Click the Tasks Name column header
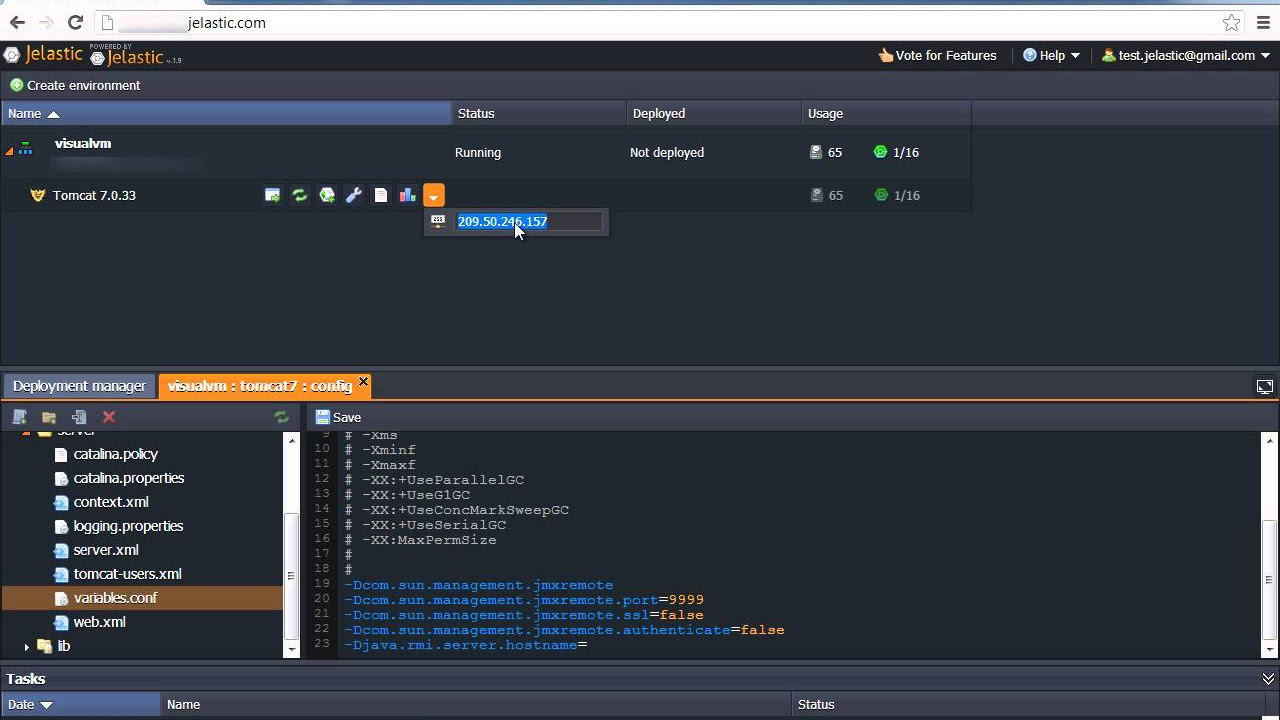 click(x=475, y=704)
